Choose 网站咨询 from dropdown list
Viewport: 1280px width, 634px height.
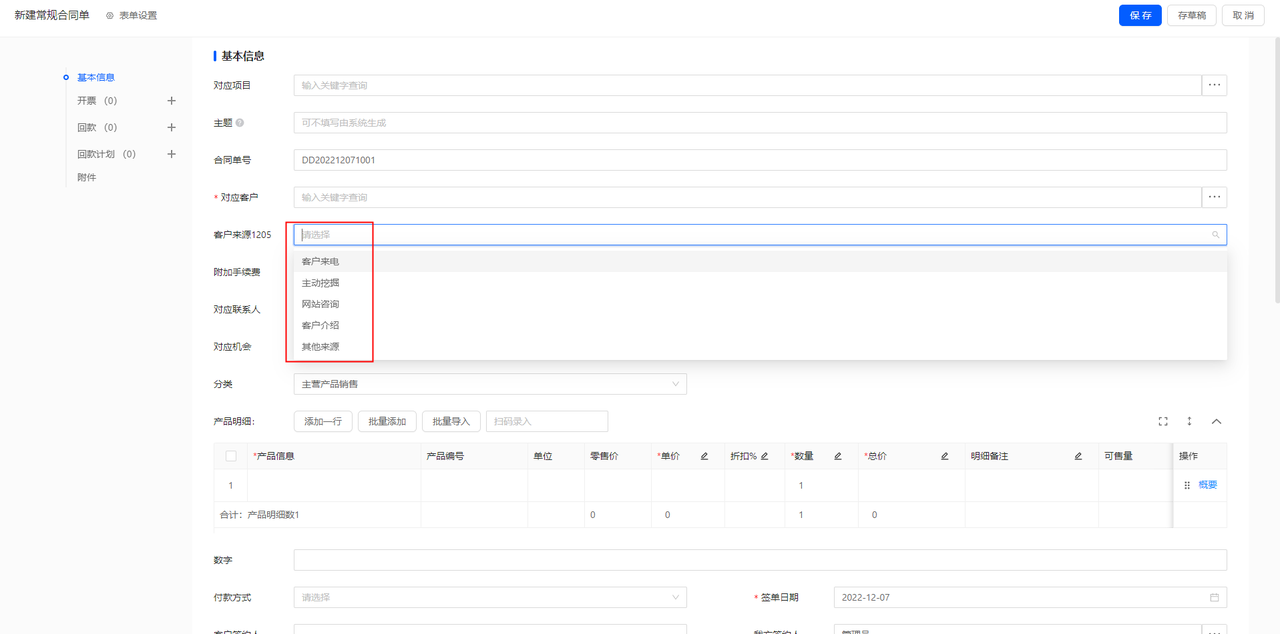(x=760, y=304)
